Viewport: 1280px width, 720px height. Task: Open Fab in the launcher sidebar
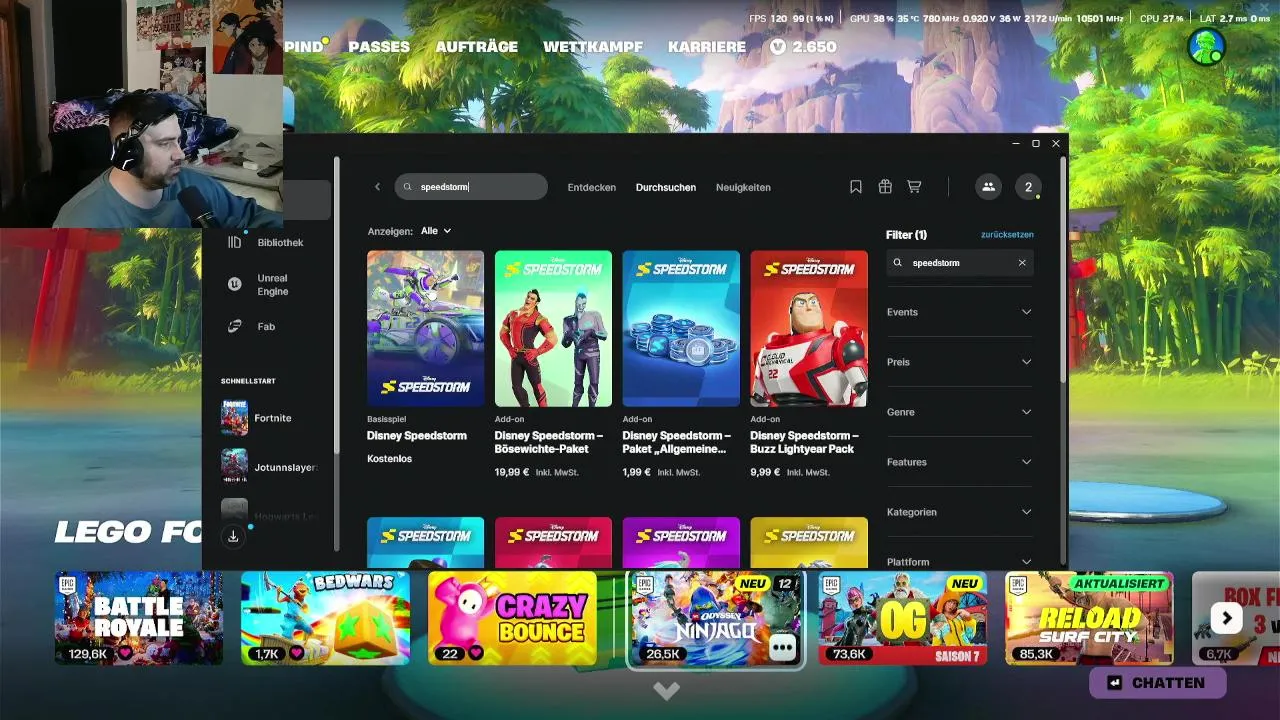pos(267,326)
